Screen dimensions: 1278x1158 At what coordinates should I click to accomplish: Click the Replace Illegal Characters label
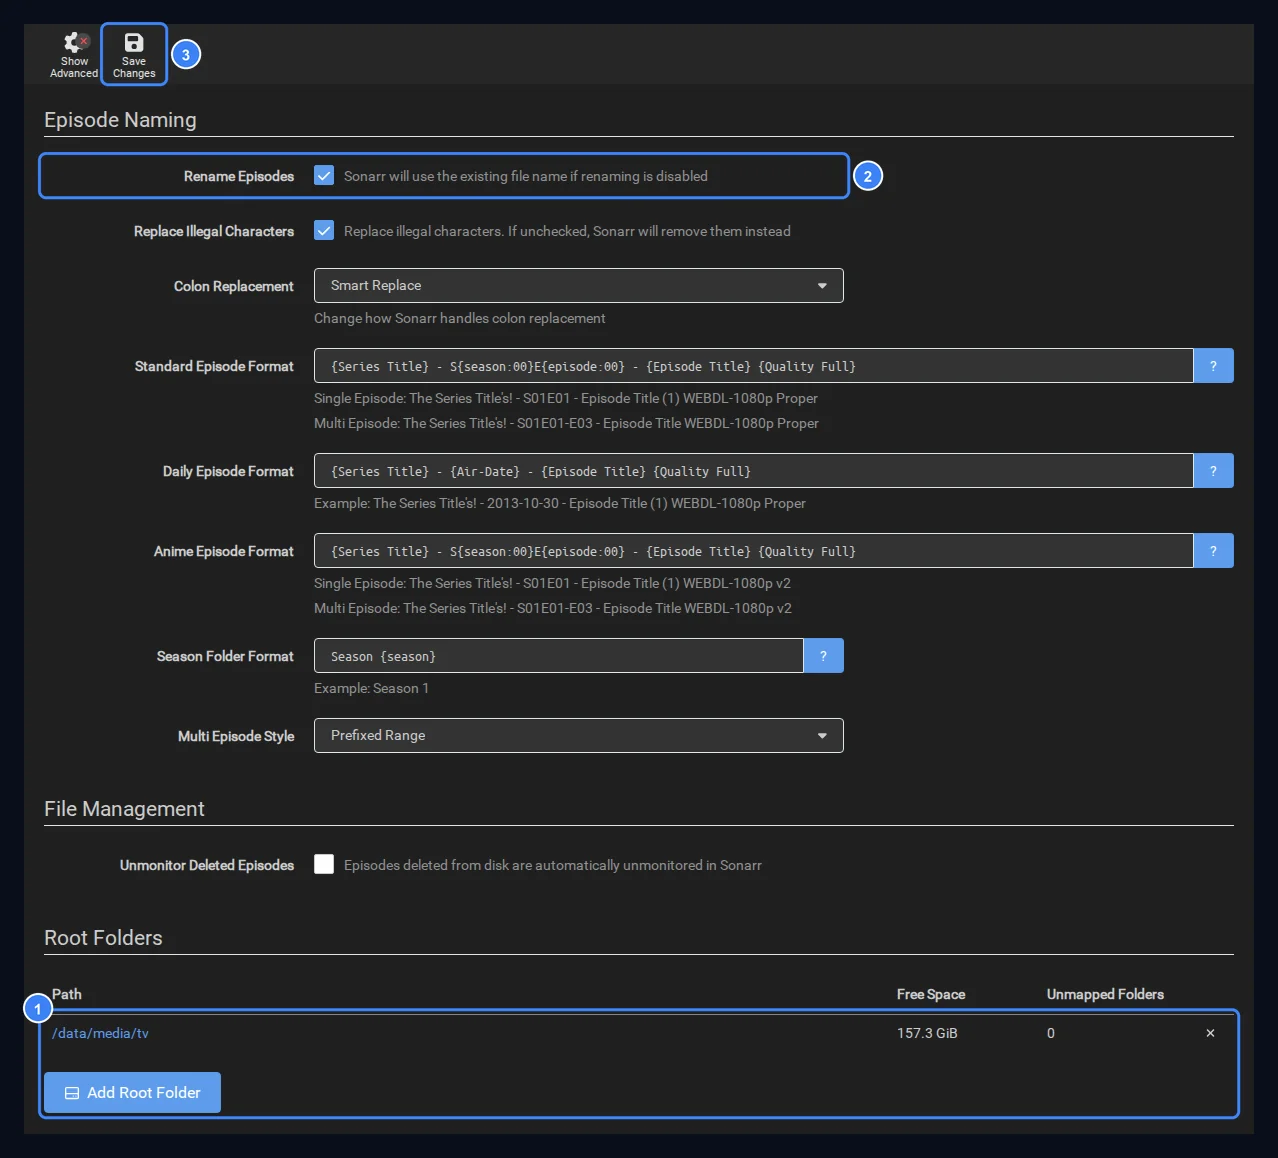pyautogui.click(x=214, y=231)
